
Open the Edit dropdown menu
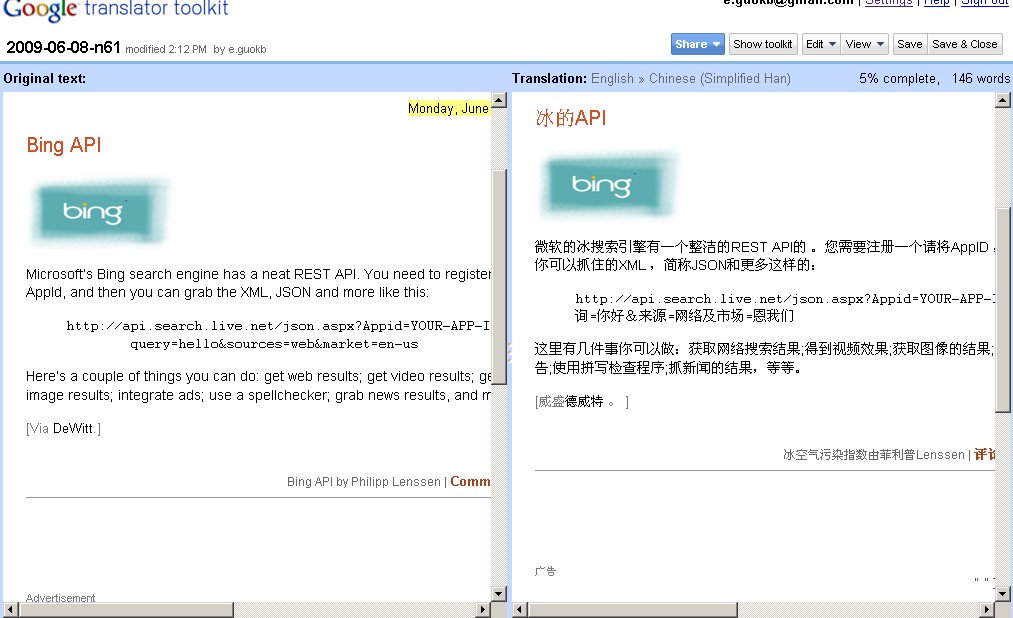tap(820, 44)
